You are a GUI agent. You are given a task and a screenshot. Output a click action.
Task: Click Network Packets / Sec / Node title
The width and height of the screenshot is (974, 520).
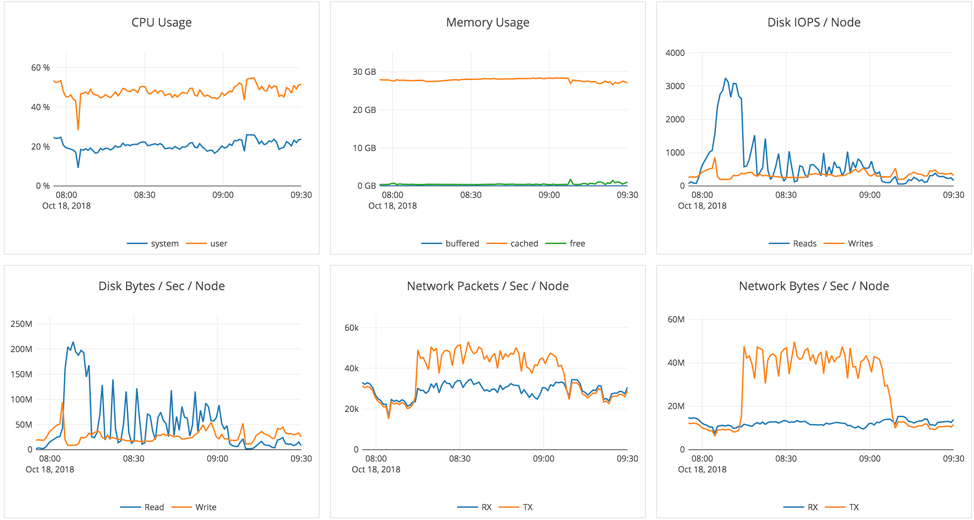[487, 286]
